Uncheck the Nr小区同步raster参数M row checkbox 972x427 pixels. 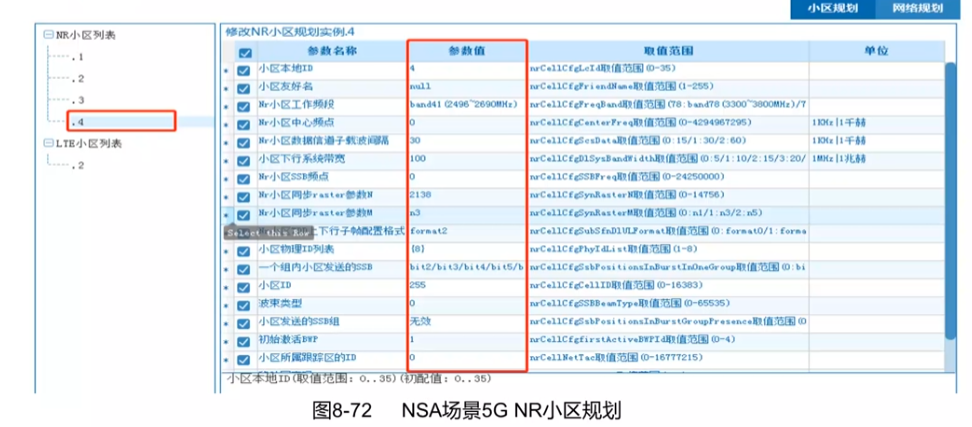(x=244, y=215)
